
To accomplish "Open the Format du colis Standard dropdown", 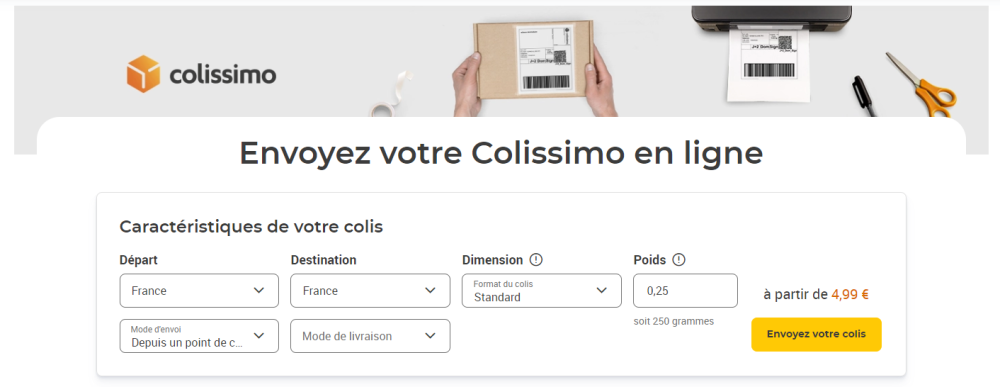I will (541, 291).
